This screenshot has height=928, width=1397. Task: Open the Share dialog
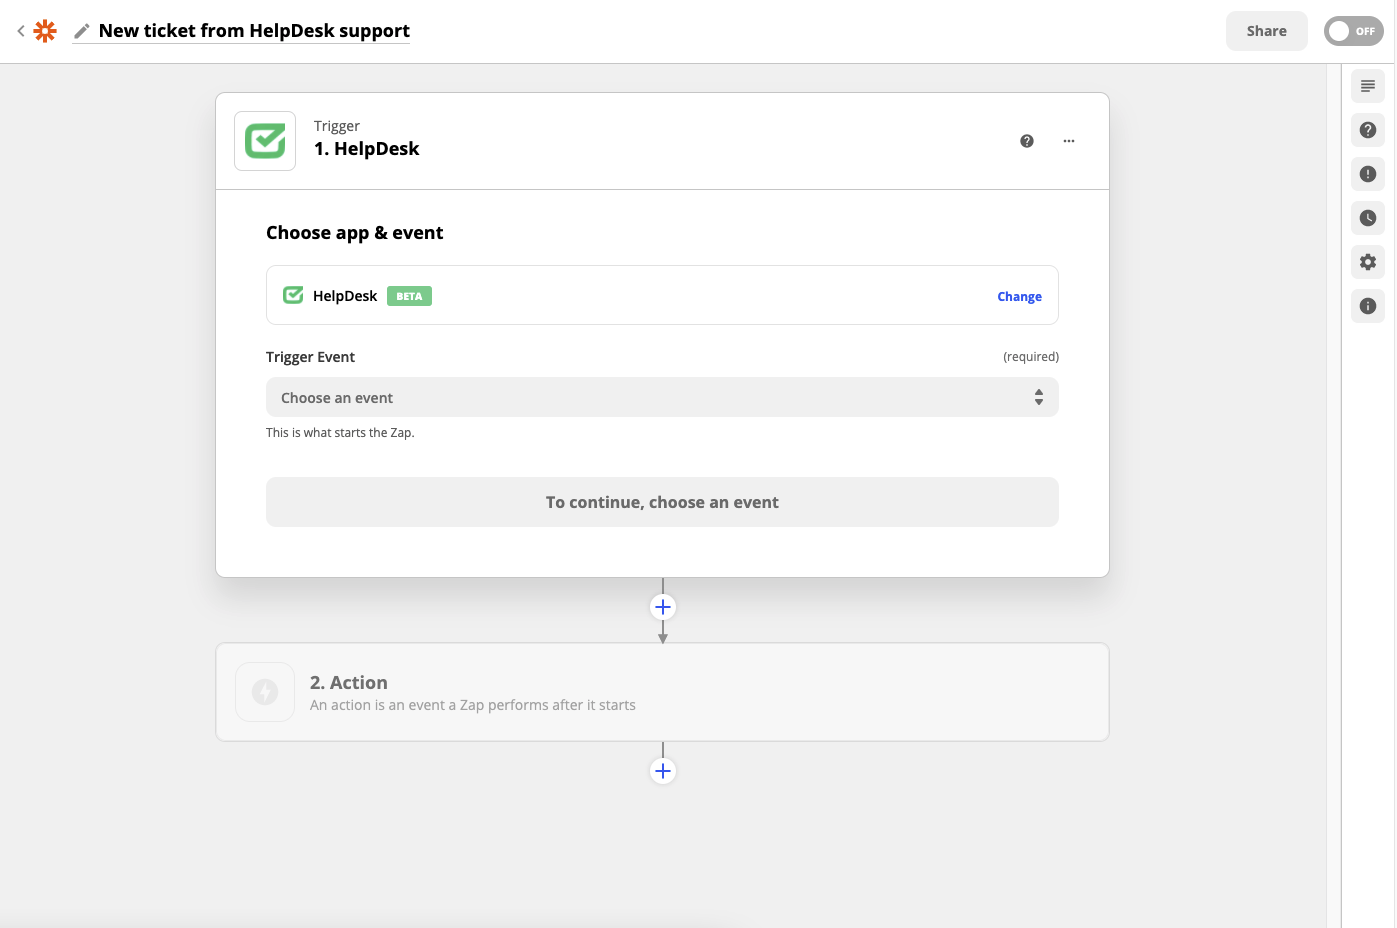pos(1266,31)
